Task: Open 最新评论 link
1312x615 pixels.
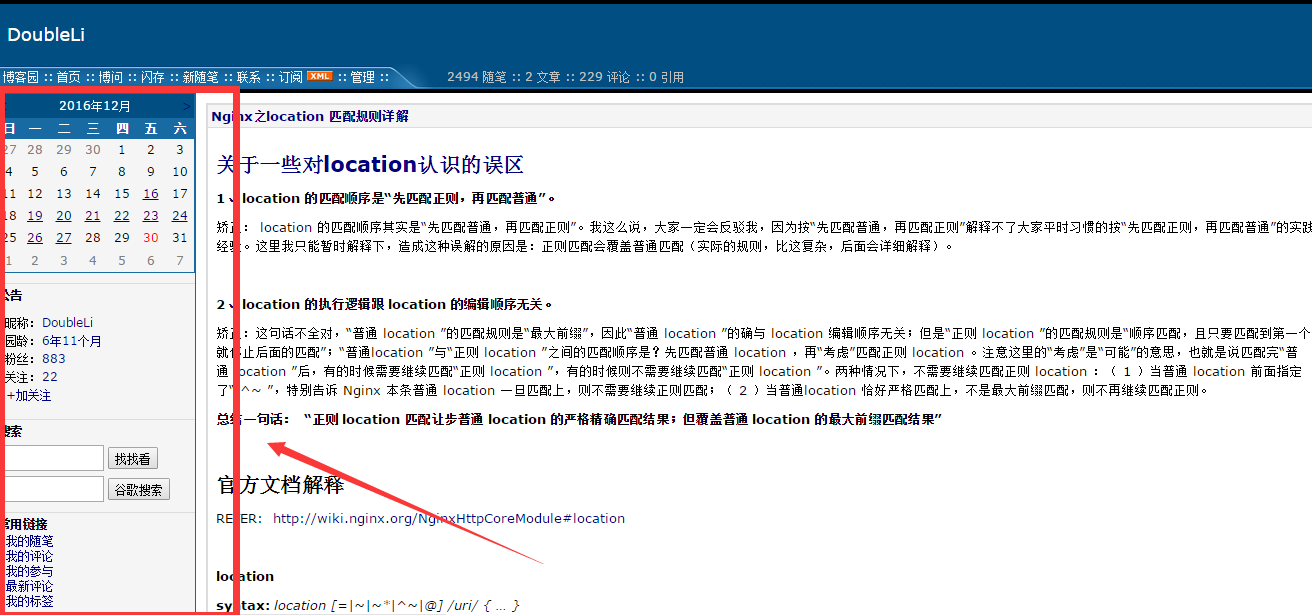Action: click(29, 586)
